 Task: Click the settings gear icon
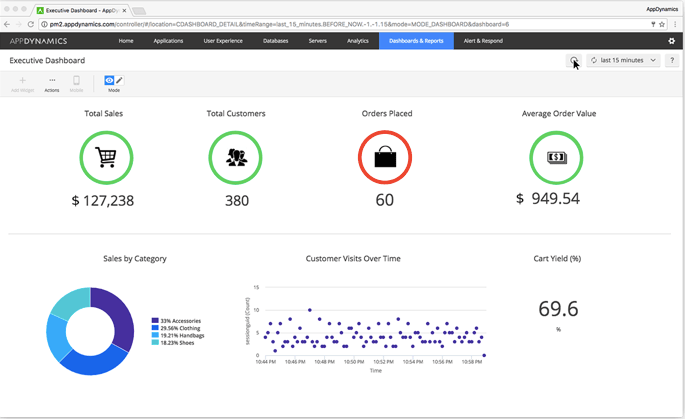671,41
